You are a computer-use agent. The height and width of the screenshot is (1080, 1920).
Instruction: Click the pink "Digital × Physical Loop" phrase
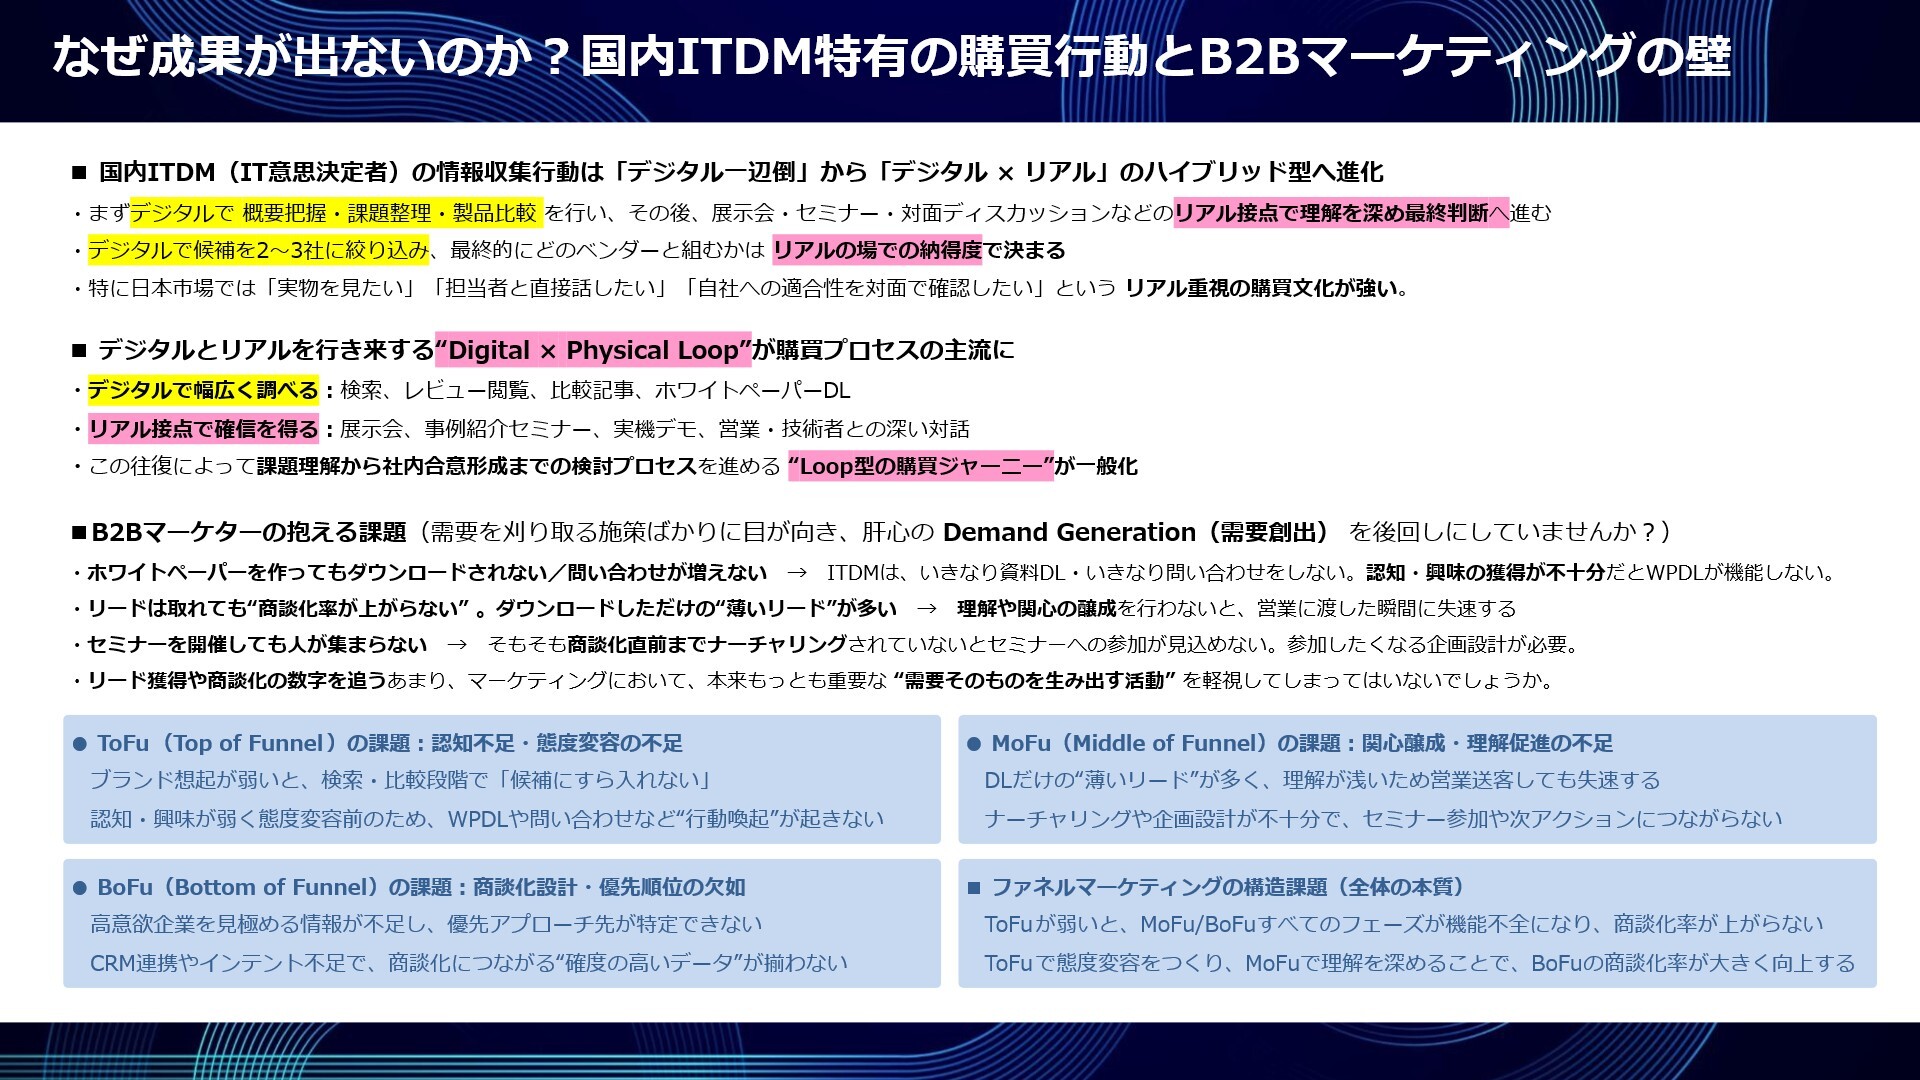tap(593, 350)
